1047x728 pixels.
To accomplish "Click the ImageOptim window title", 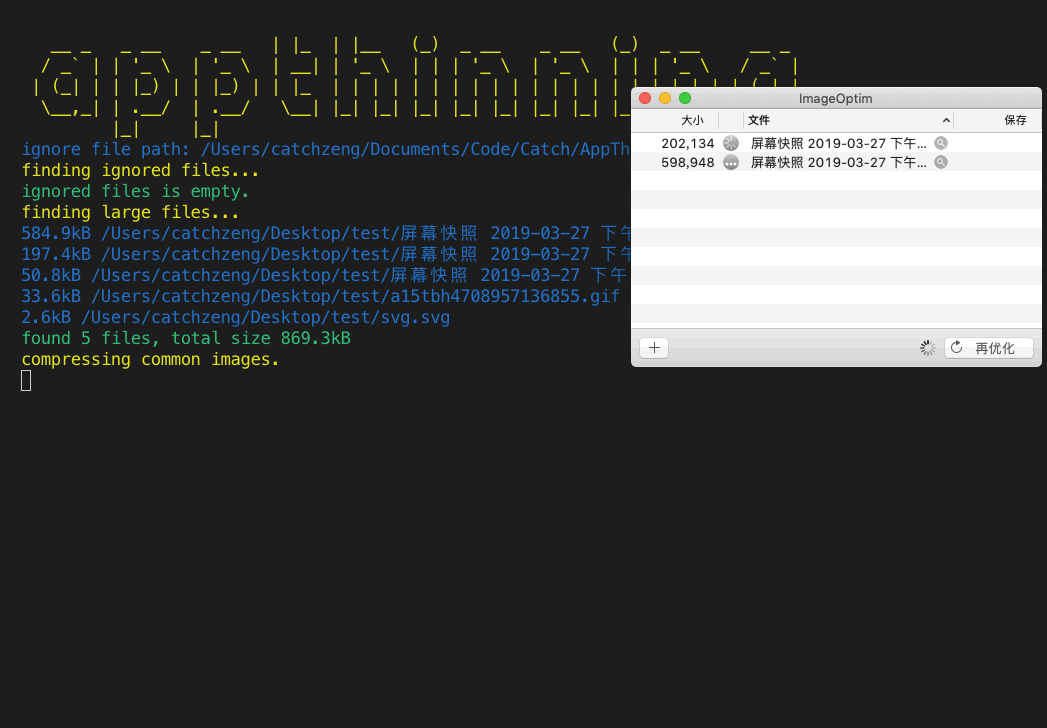I will (x=835, y=98).
